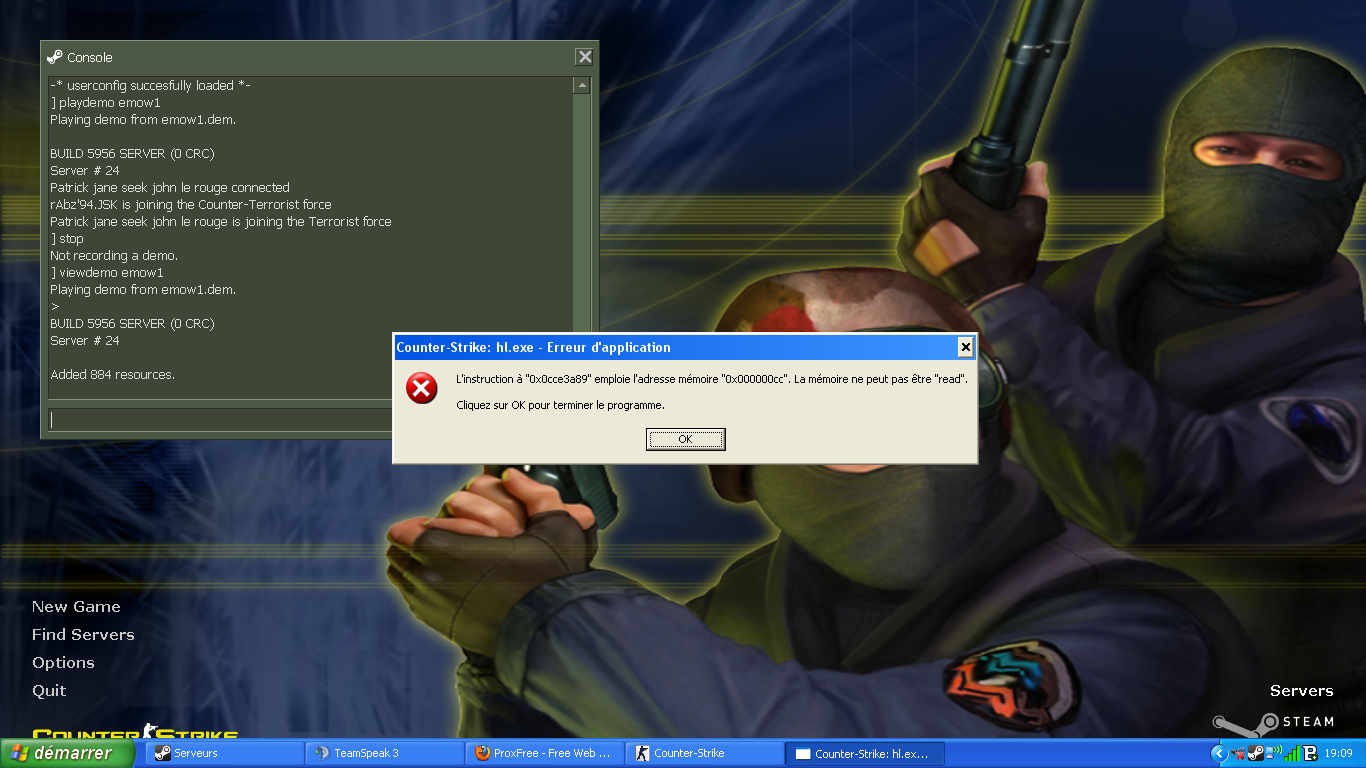Click the Console command input field

coord(220,419)
